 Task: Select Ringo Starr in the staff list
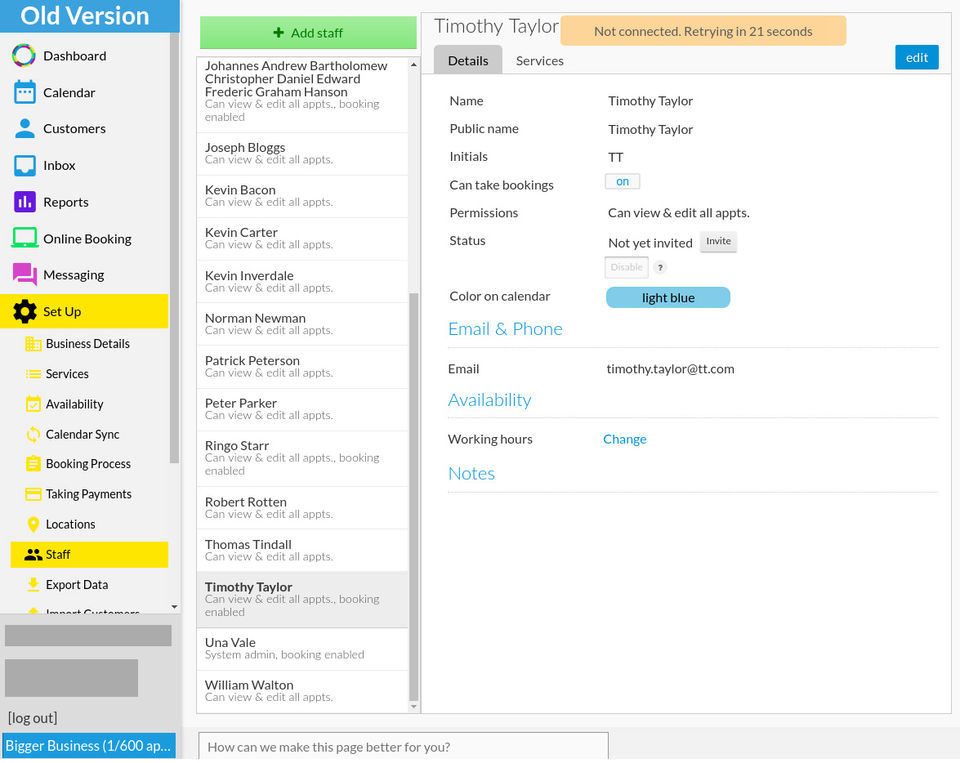coord(302,459)
